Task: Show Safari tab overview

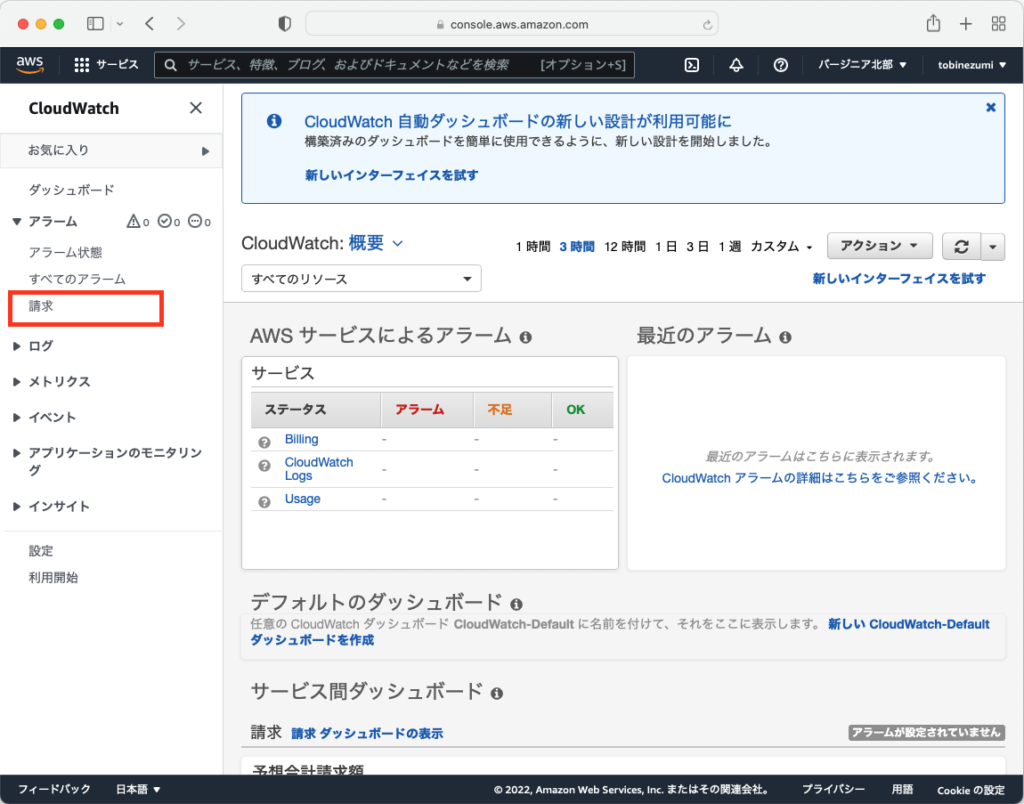Action: 998,24
